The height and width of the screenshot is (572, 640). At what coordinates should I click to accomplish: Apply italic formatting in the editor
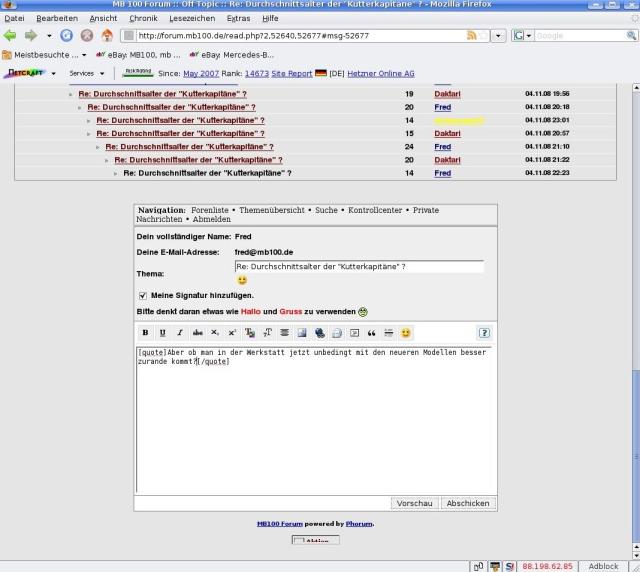point(180,333)
